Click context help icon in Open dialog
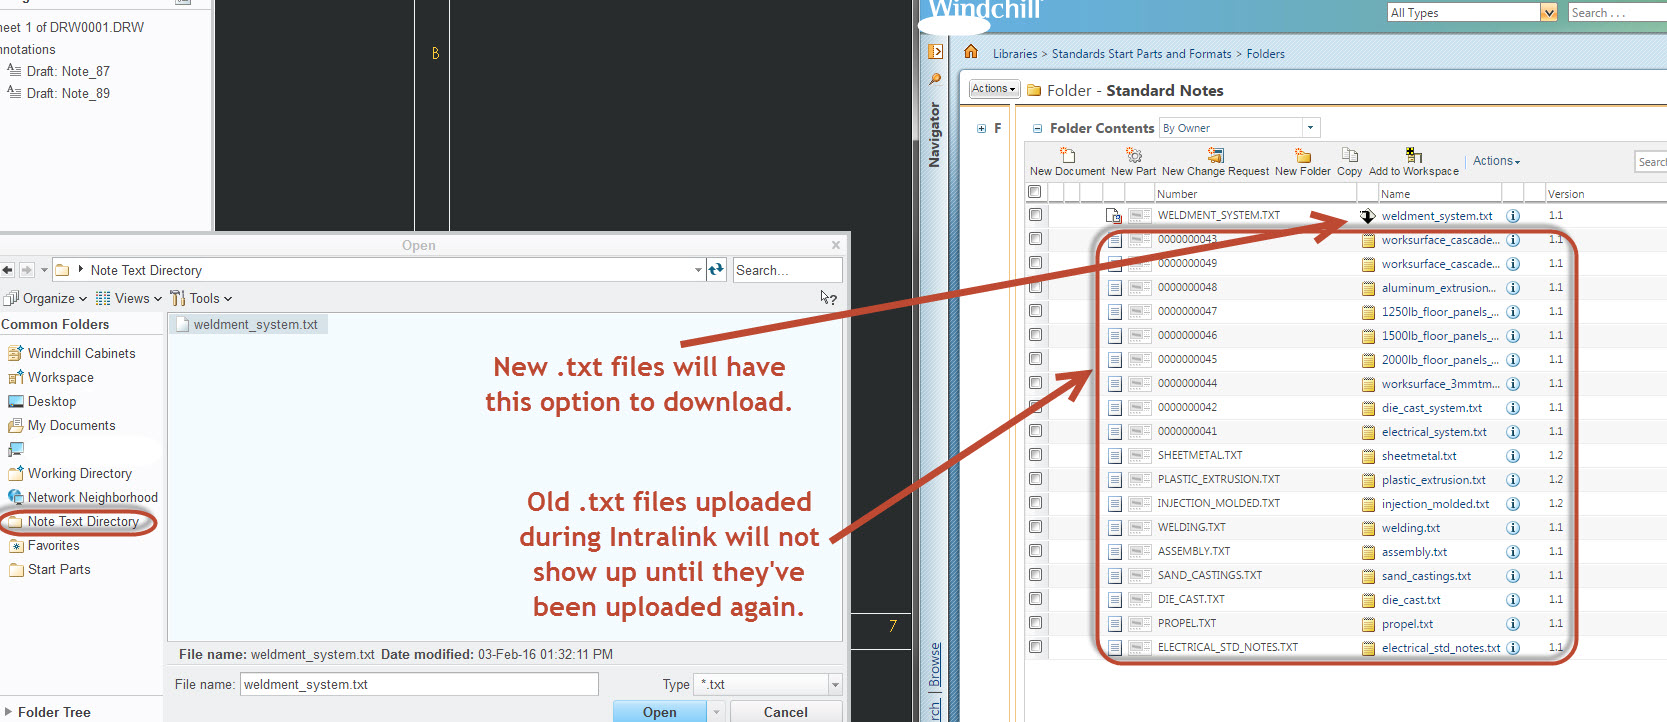This screenshot has height=722, width=1667. pyautogui.click(x=828, y=298)
